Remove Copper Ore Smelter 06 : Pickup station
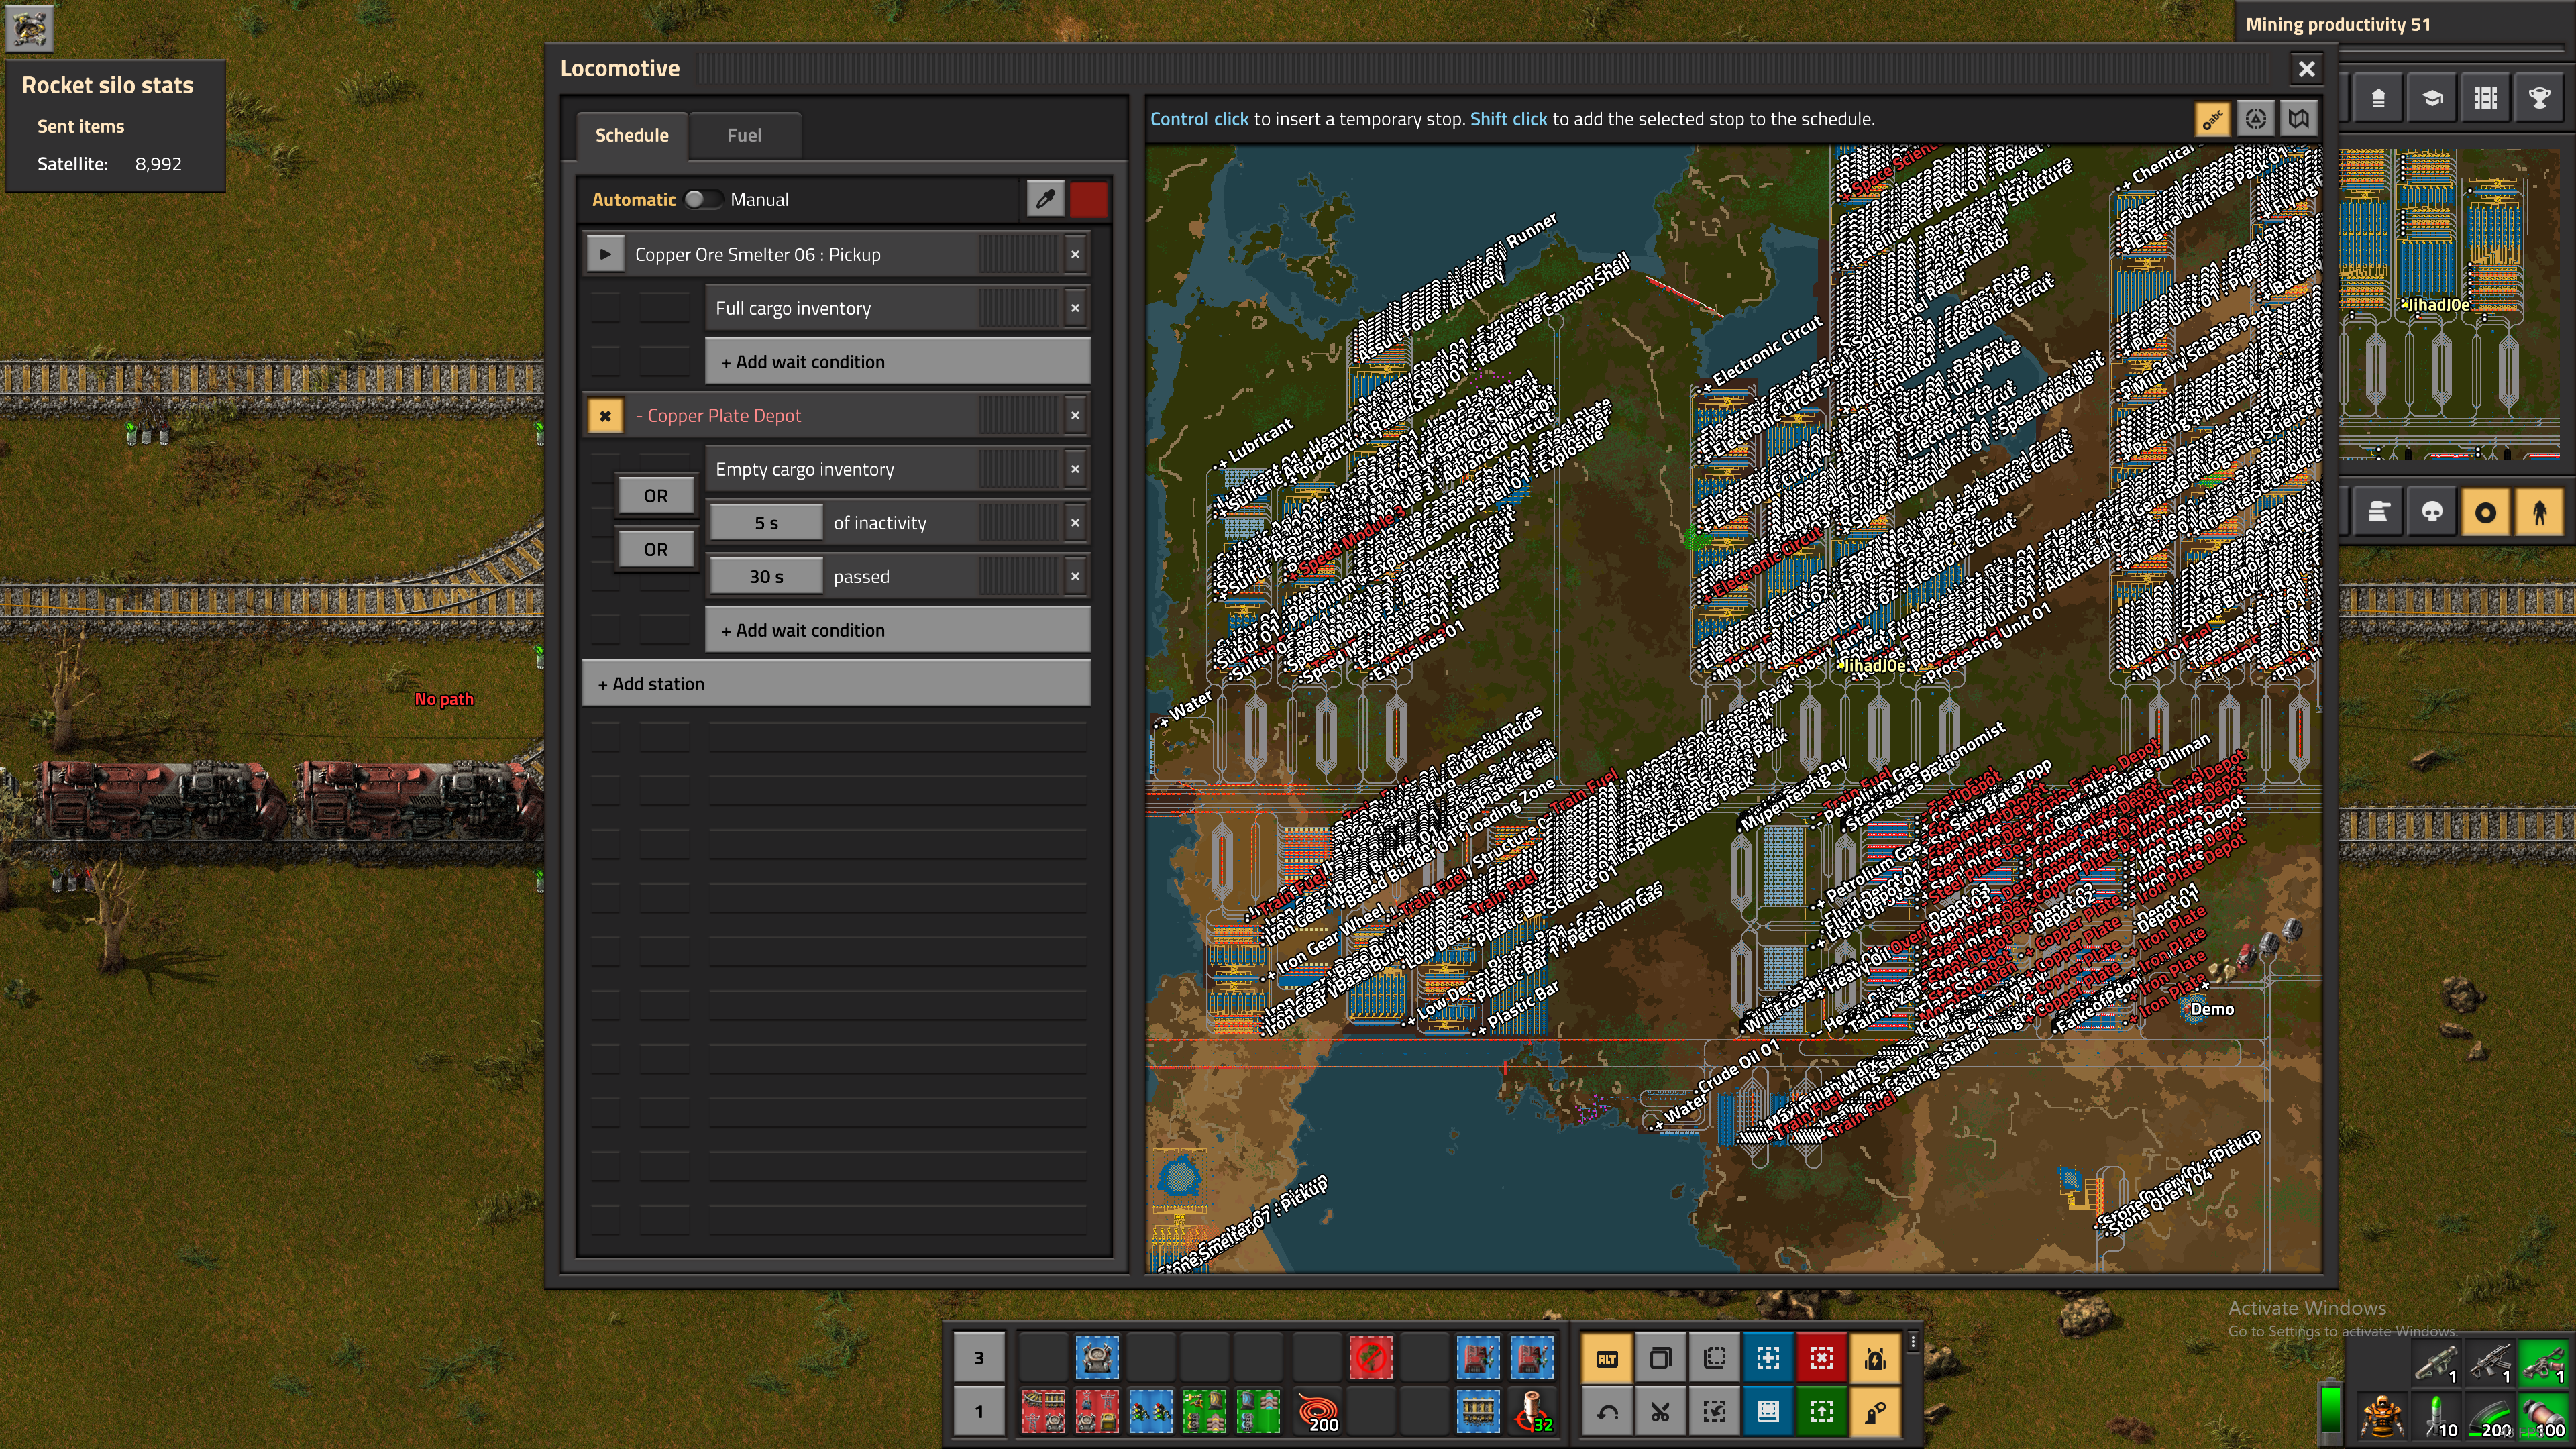Image resolution: width=2576 pixels, height=1449 pixels. click(x=1075, y=254)
